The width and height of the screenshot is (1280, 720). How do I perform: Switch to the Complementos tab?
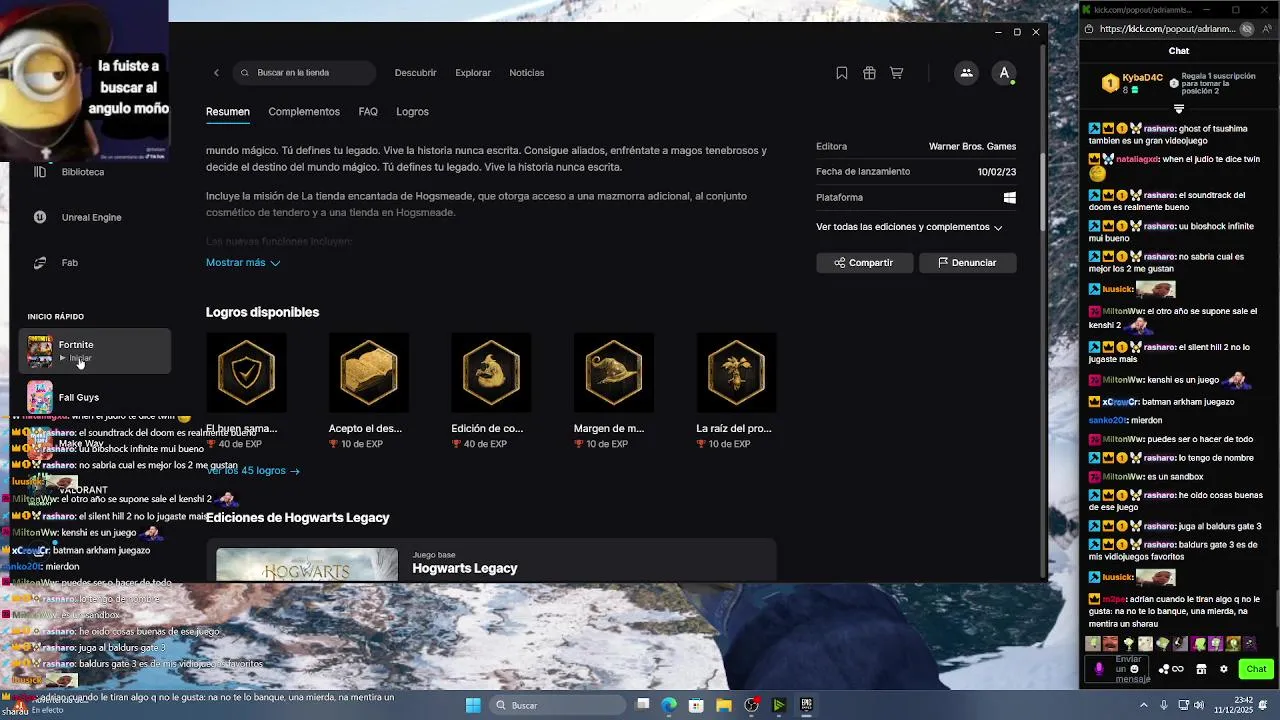point(304,112)
